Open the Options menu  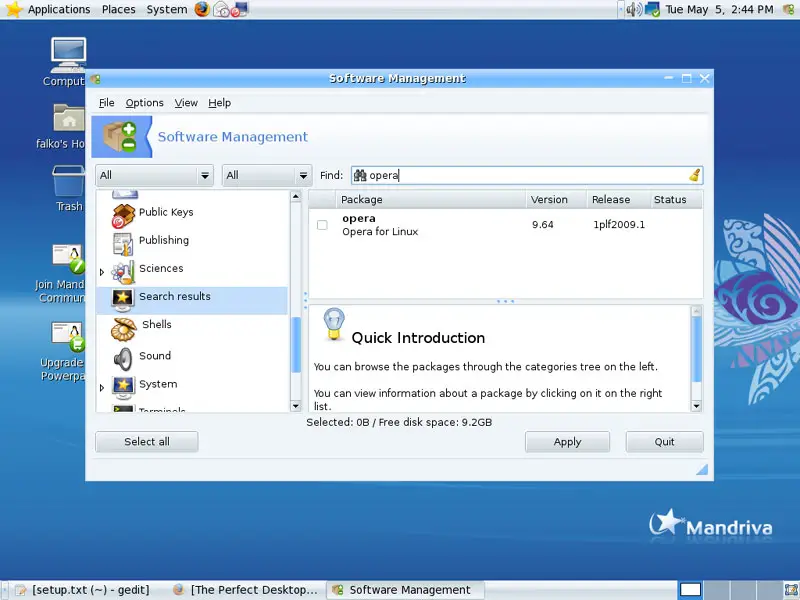click(x=145, y=103)
